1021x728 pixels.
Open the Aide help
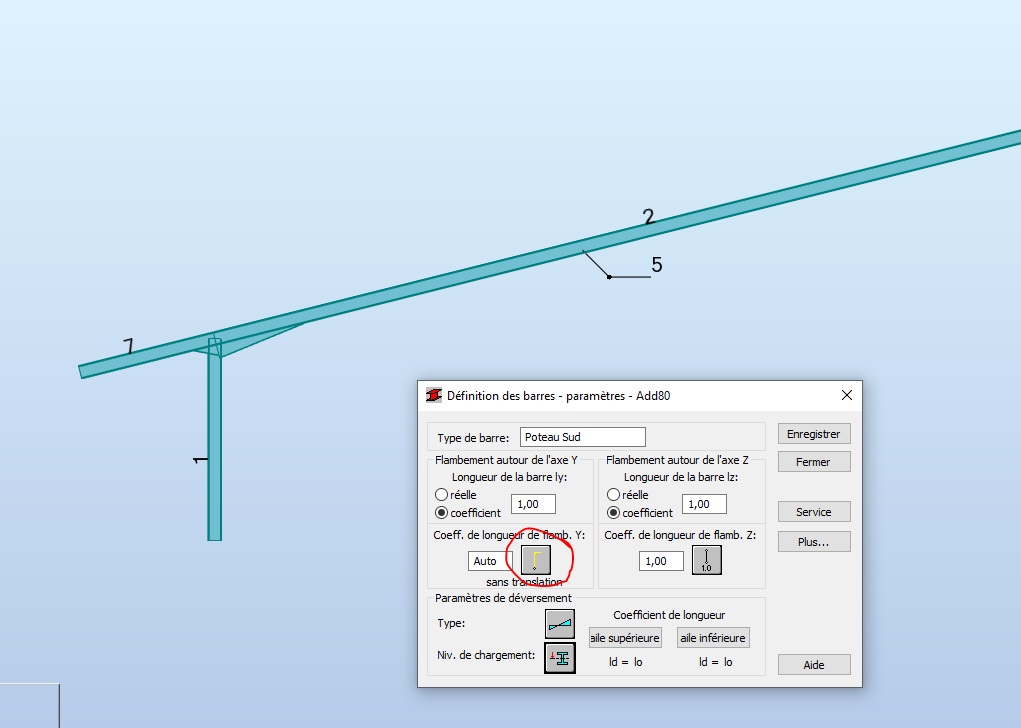pos(813,664)
